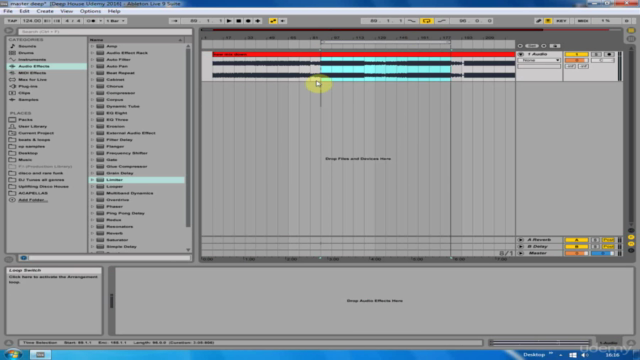The image size is (640, 360).
Task: Select Instruments category in browser
Action: [32, 60]
